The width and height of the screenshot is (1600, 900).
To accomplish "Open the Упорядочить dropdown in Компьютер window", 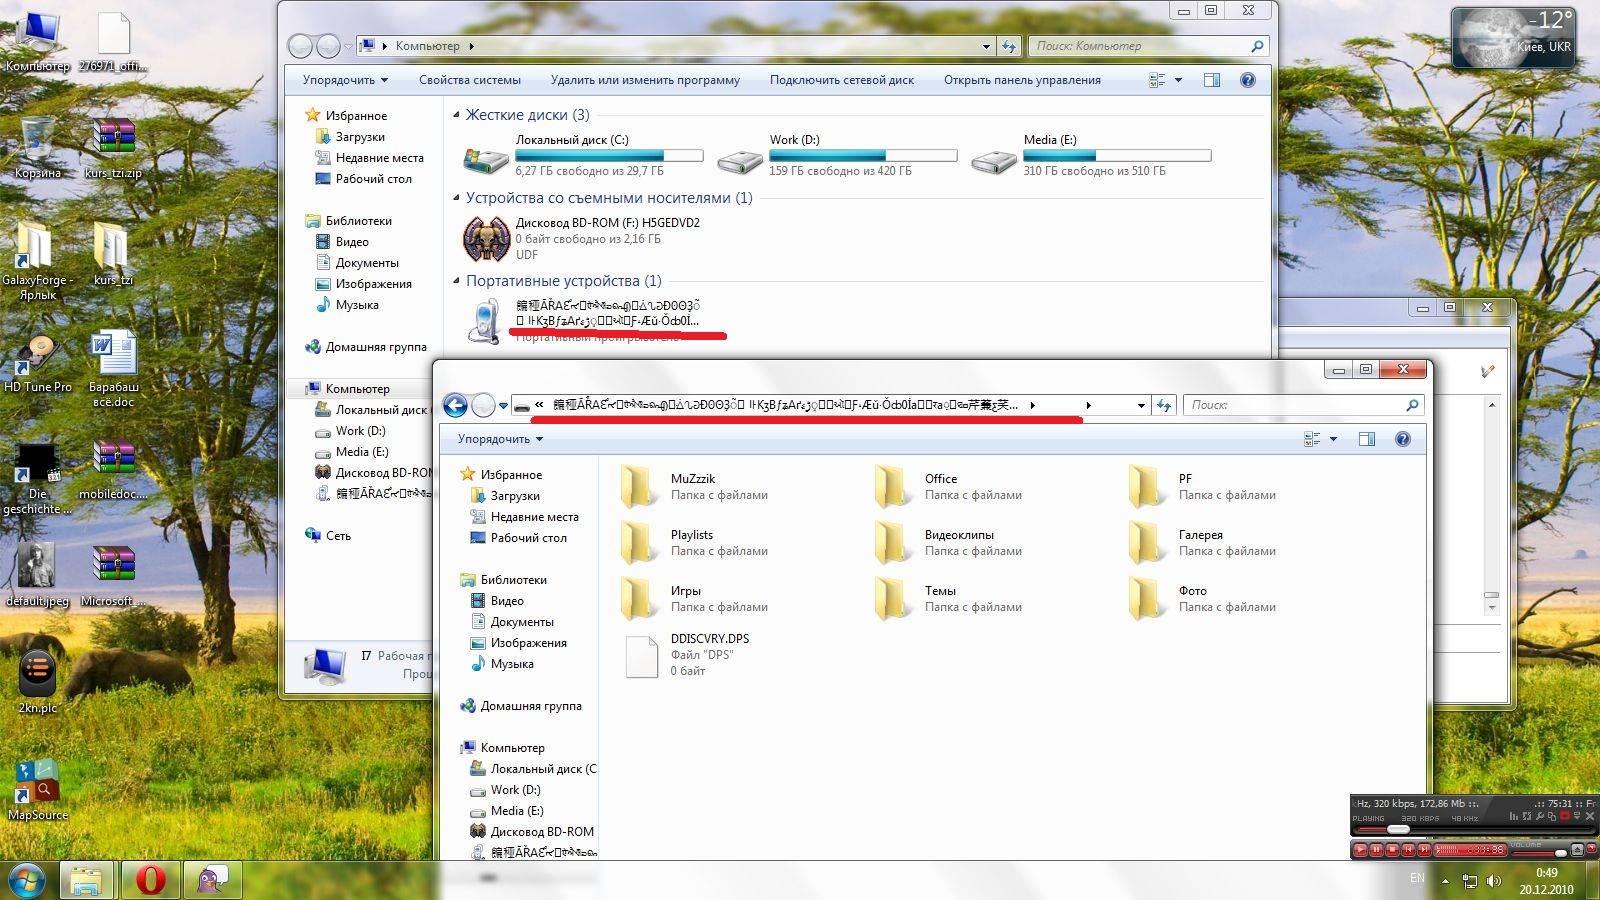I will 345,80.
